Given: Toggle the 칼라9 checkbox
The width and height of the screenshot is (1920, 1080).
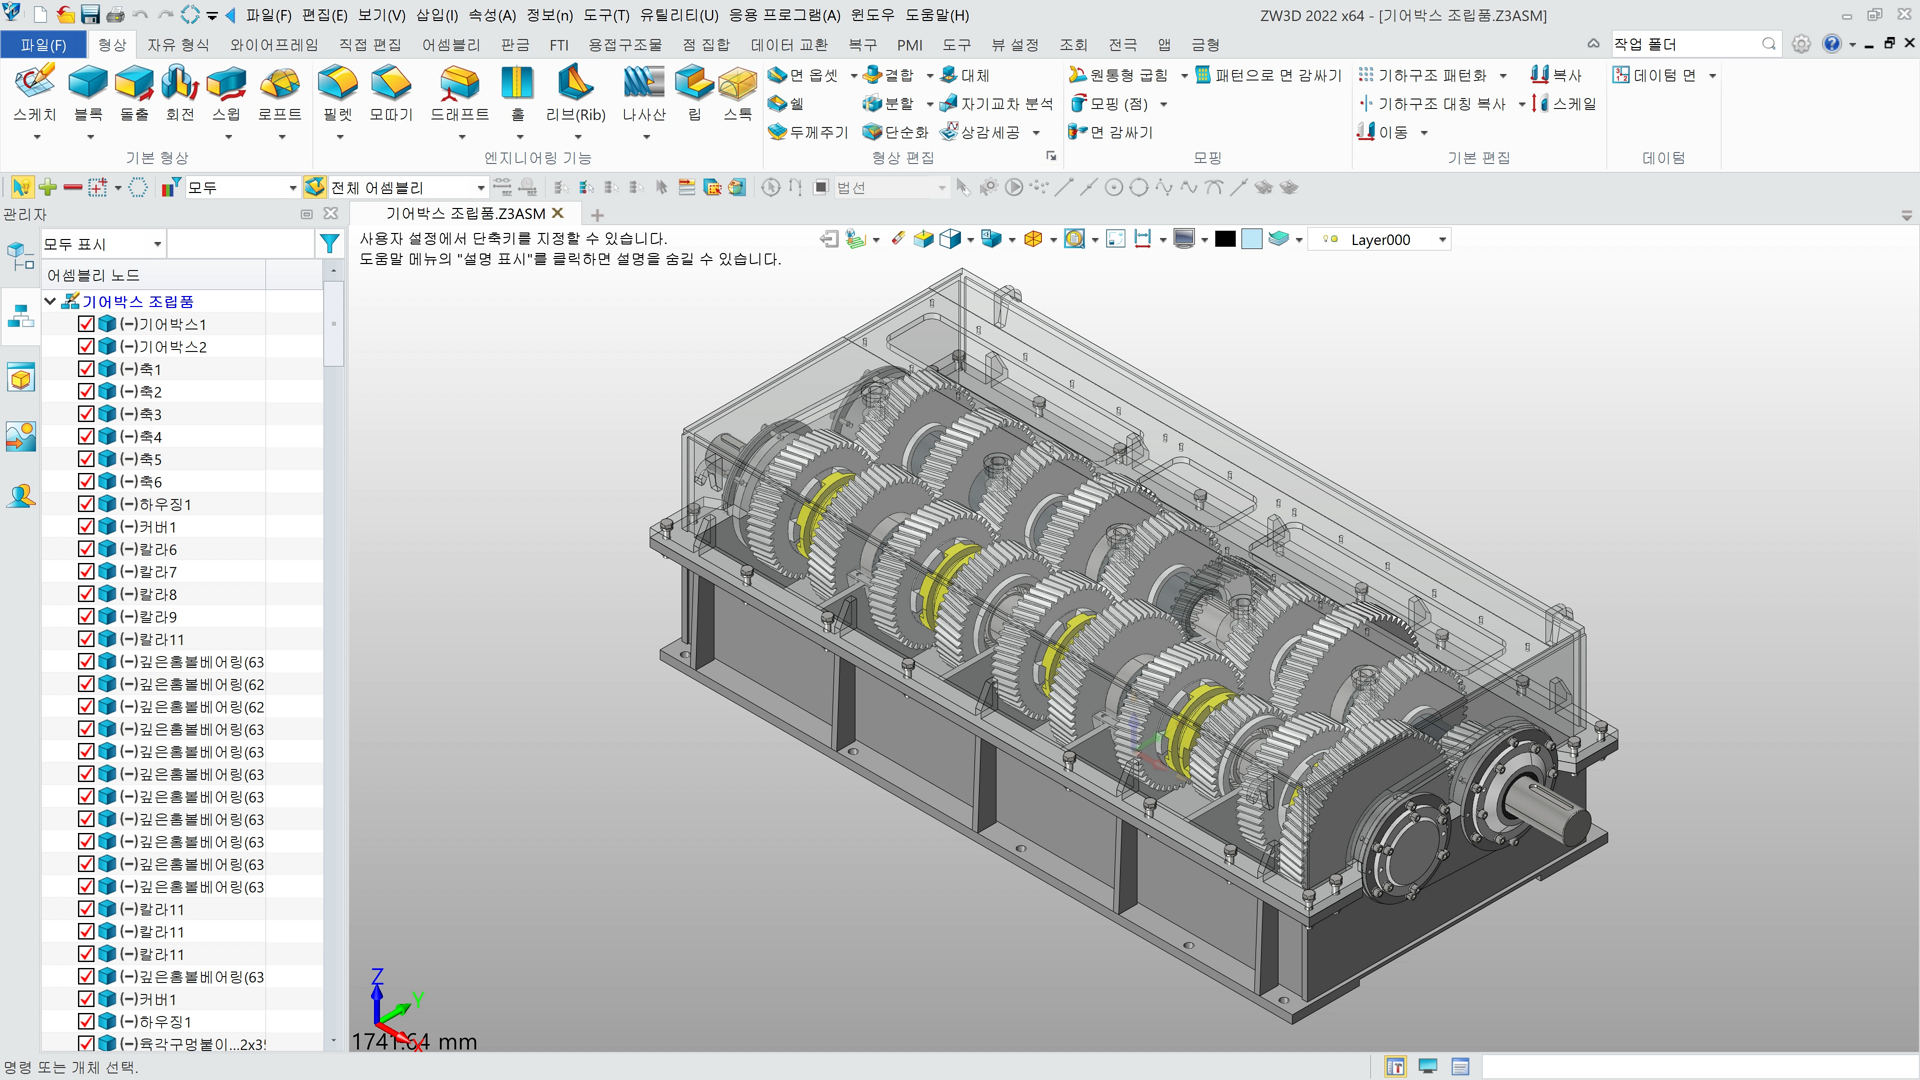Looking at the screenshot, I should point(86,617).
